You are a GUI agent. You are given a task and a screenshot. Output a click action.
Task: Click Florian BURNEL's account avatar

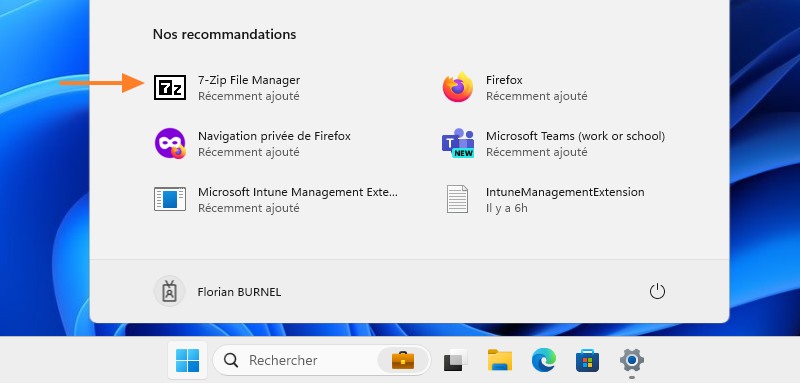169,292
